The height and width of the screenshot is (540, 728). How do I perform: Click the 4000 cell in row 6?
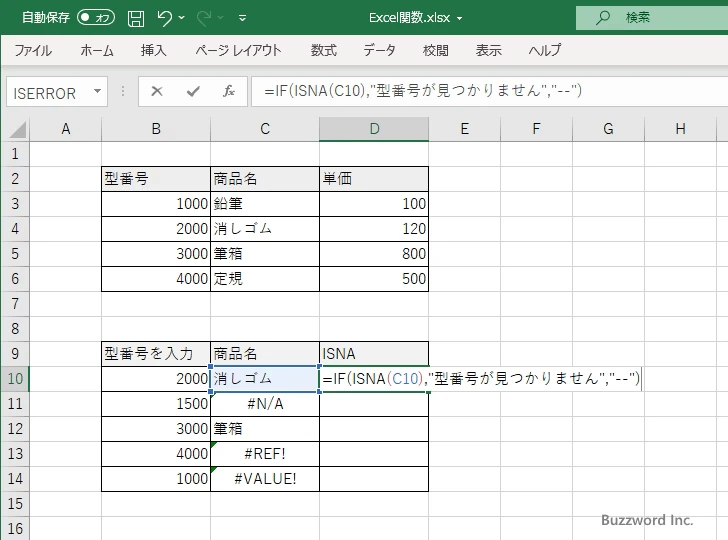click(x=156, y=279)
